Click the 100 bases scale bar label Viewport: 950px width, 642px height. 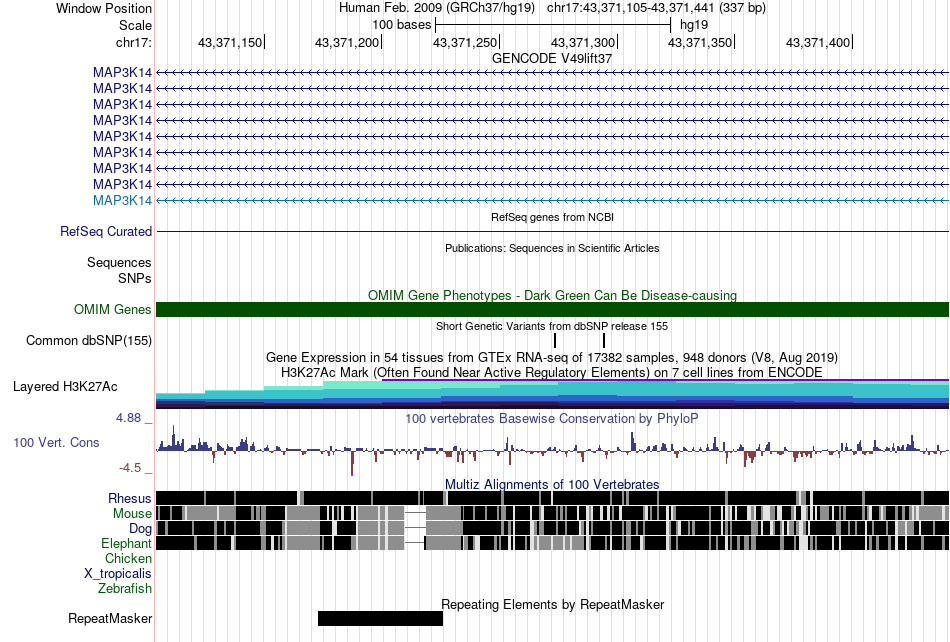click(401, 25)
